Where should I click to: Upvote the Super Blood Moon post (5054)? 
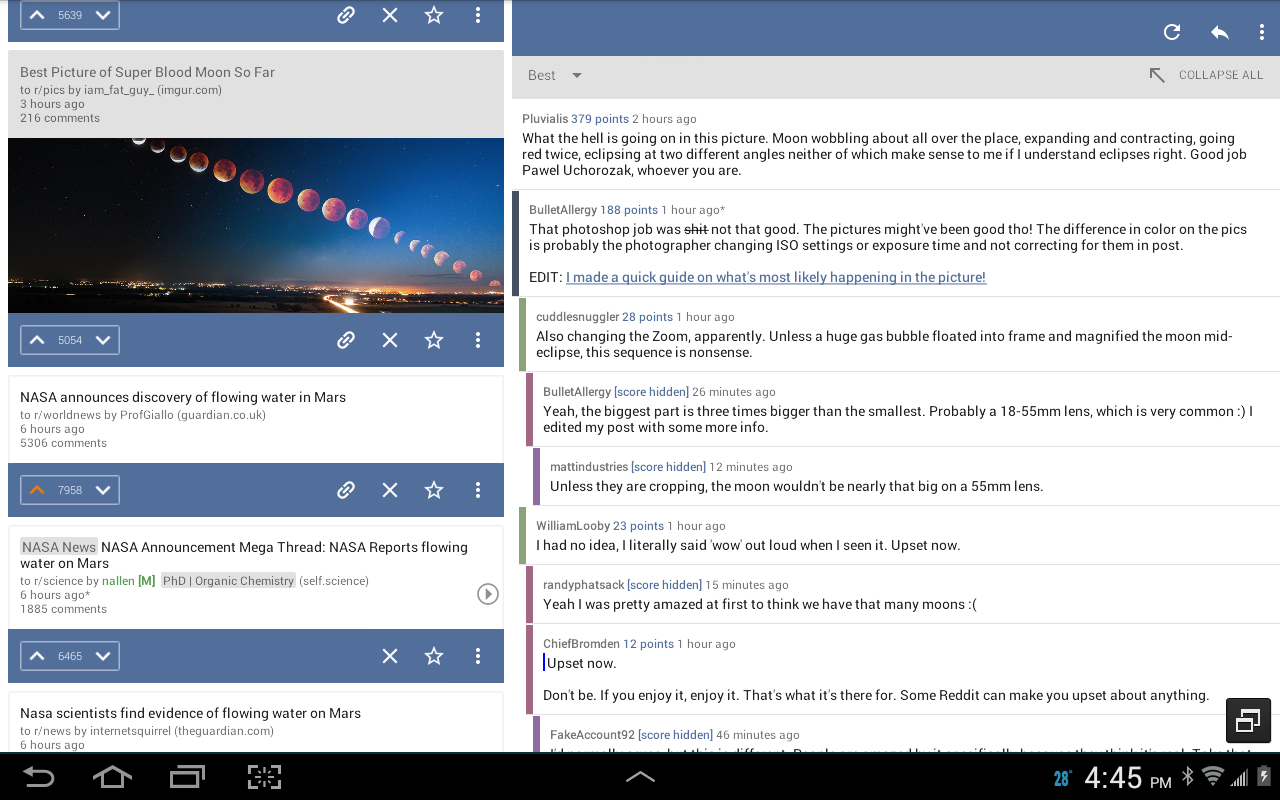[37, 340]
